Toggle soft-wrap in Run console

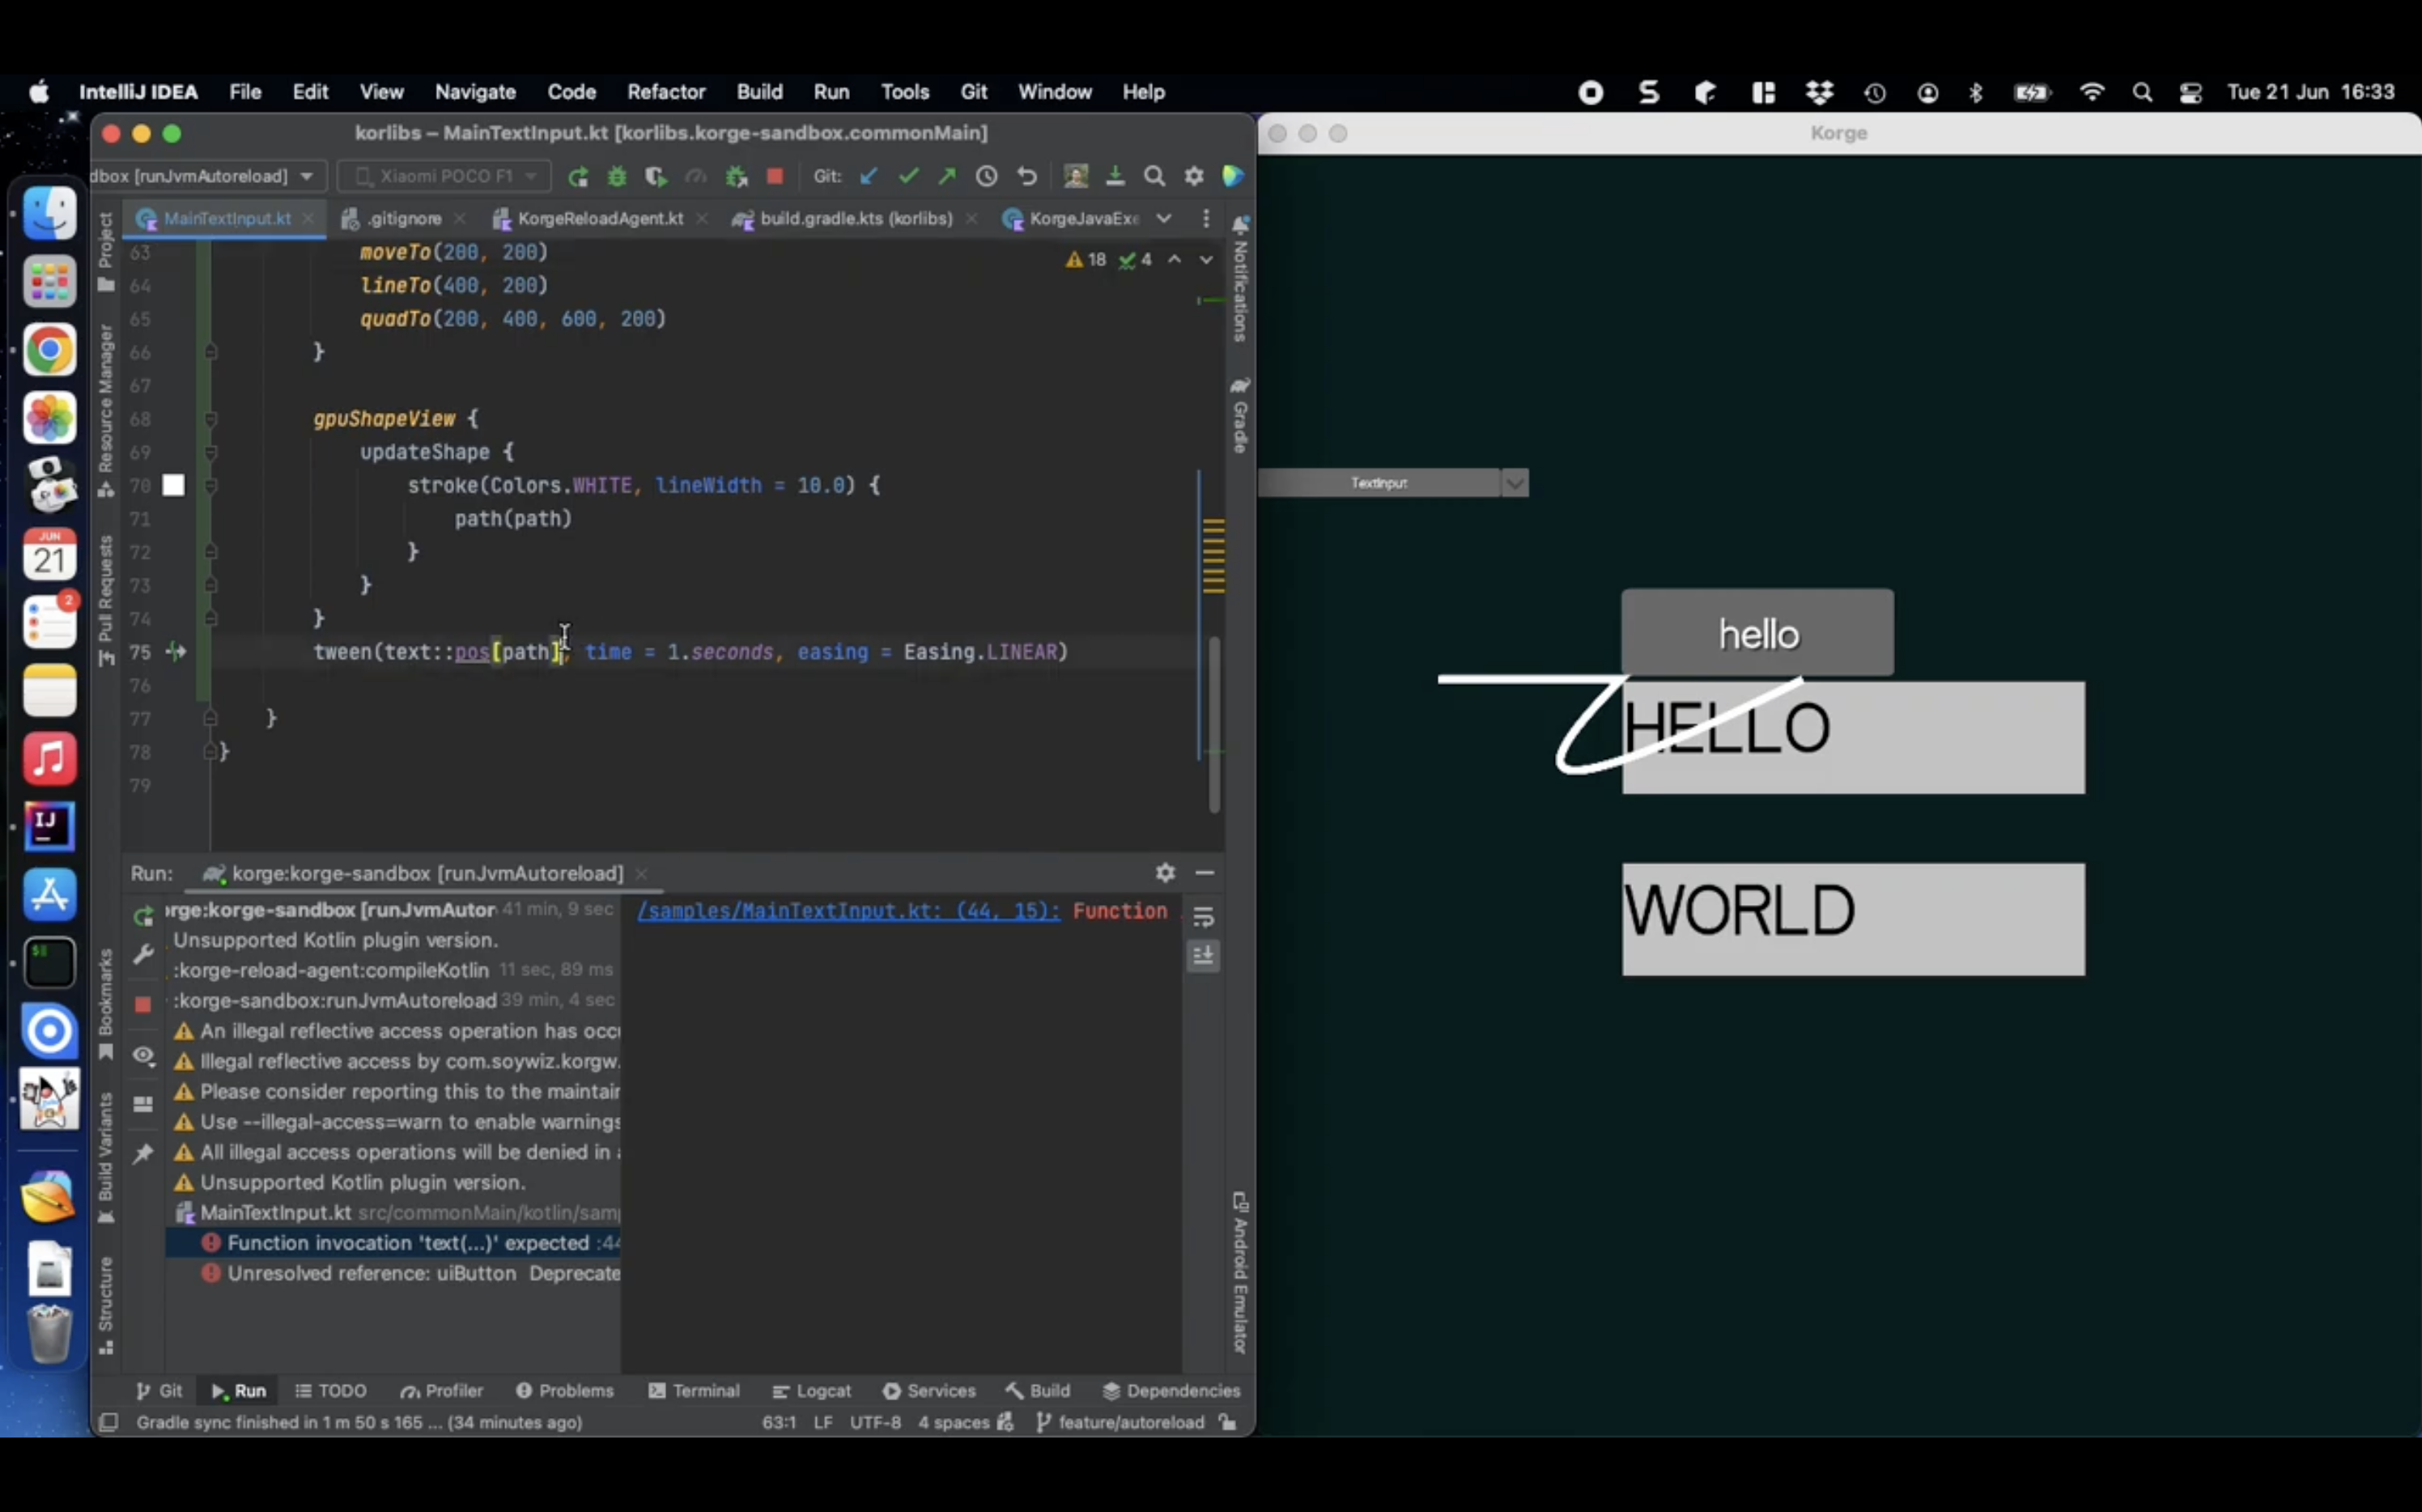click(x=1203, y=917)
